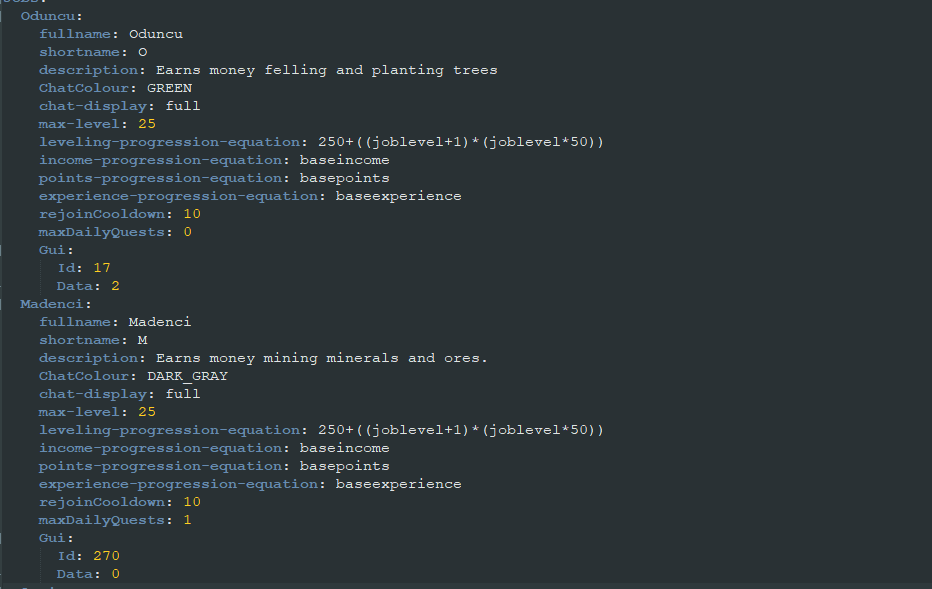Image resolution: width=932 pixels, height=589 pixels.
Task: Click the text "Earns money felling and planting trees"
Action: coord(326,70)
